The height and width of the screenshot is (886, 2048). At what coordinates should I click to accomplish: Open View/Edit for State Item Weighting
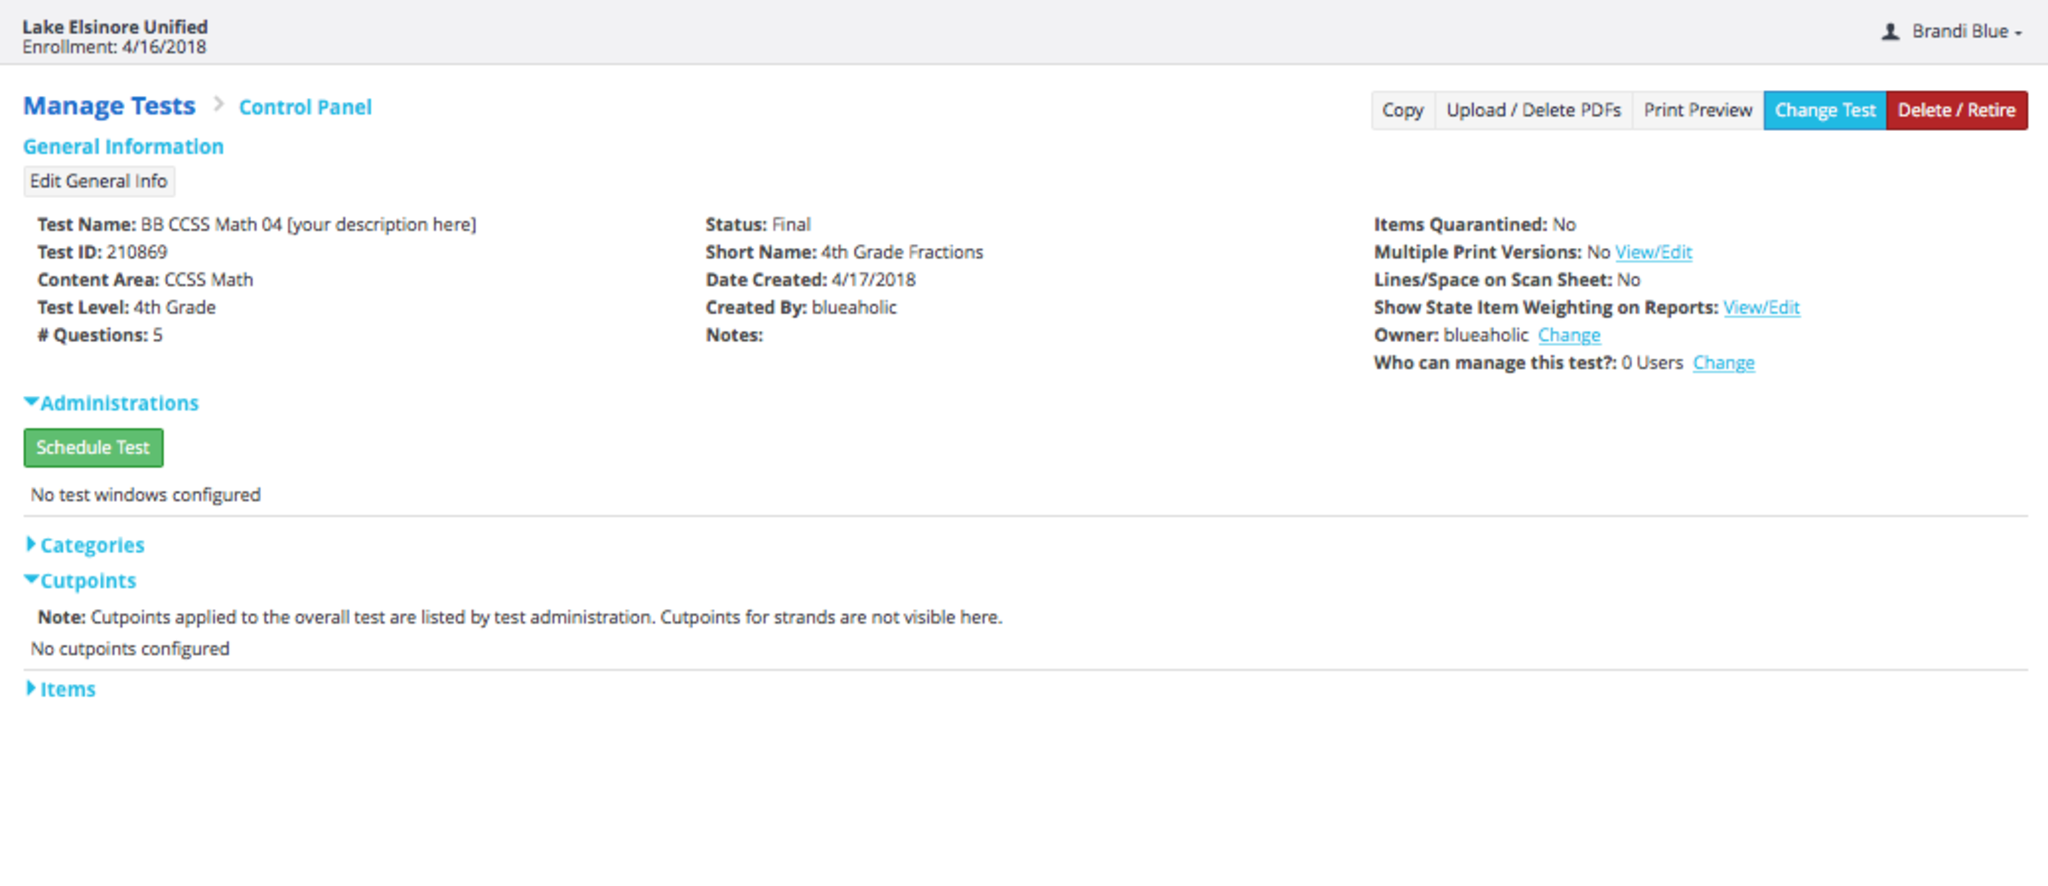point(1761,307)
